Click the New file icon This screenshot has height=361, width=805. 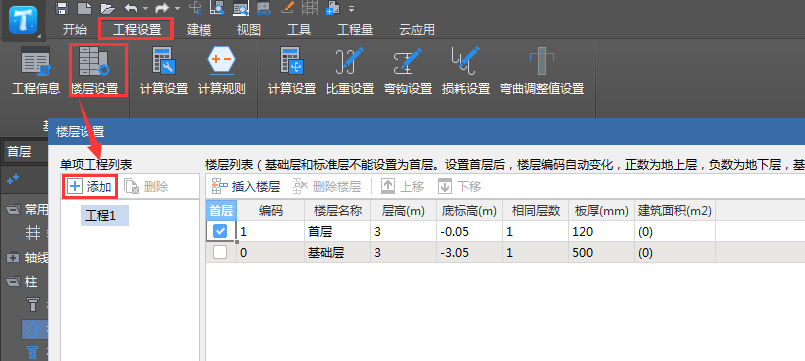point(84,8)
